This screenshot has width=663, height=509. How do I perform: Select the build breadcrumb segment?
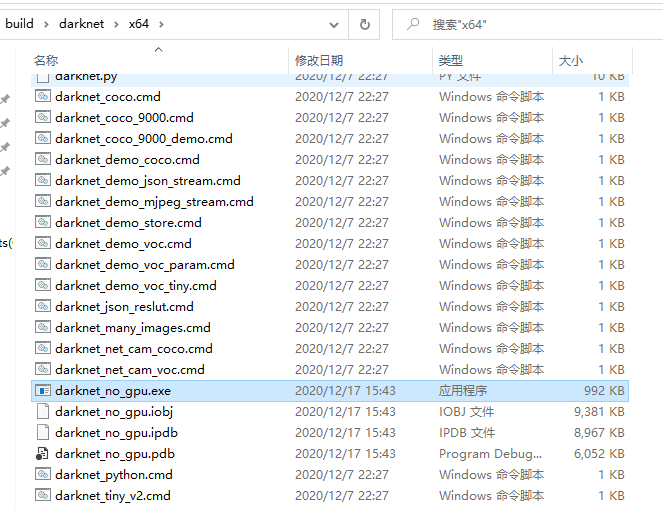pyautogui.click(x=19, y=24)
